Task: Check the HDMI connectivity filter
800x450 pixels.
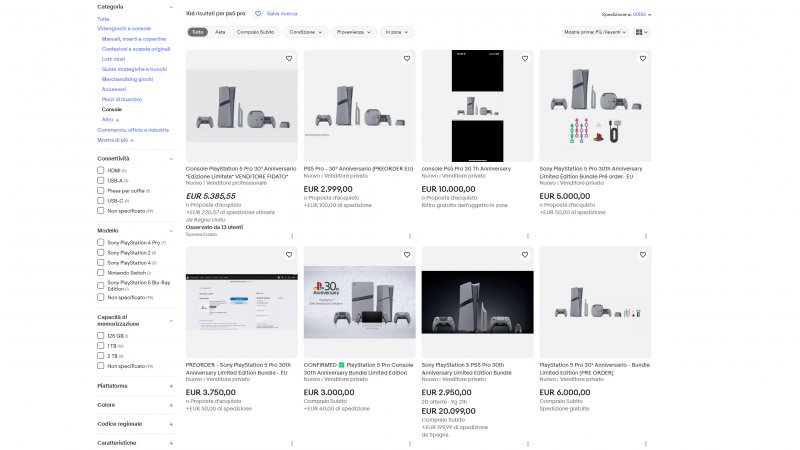Action: point(101,171)
